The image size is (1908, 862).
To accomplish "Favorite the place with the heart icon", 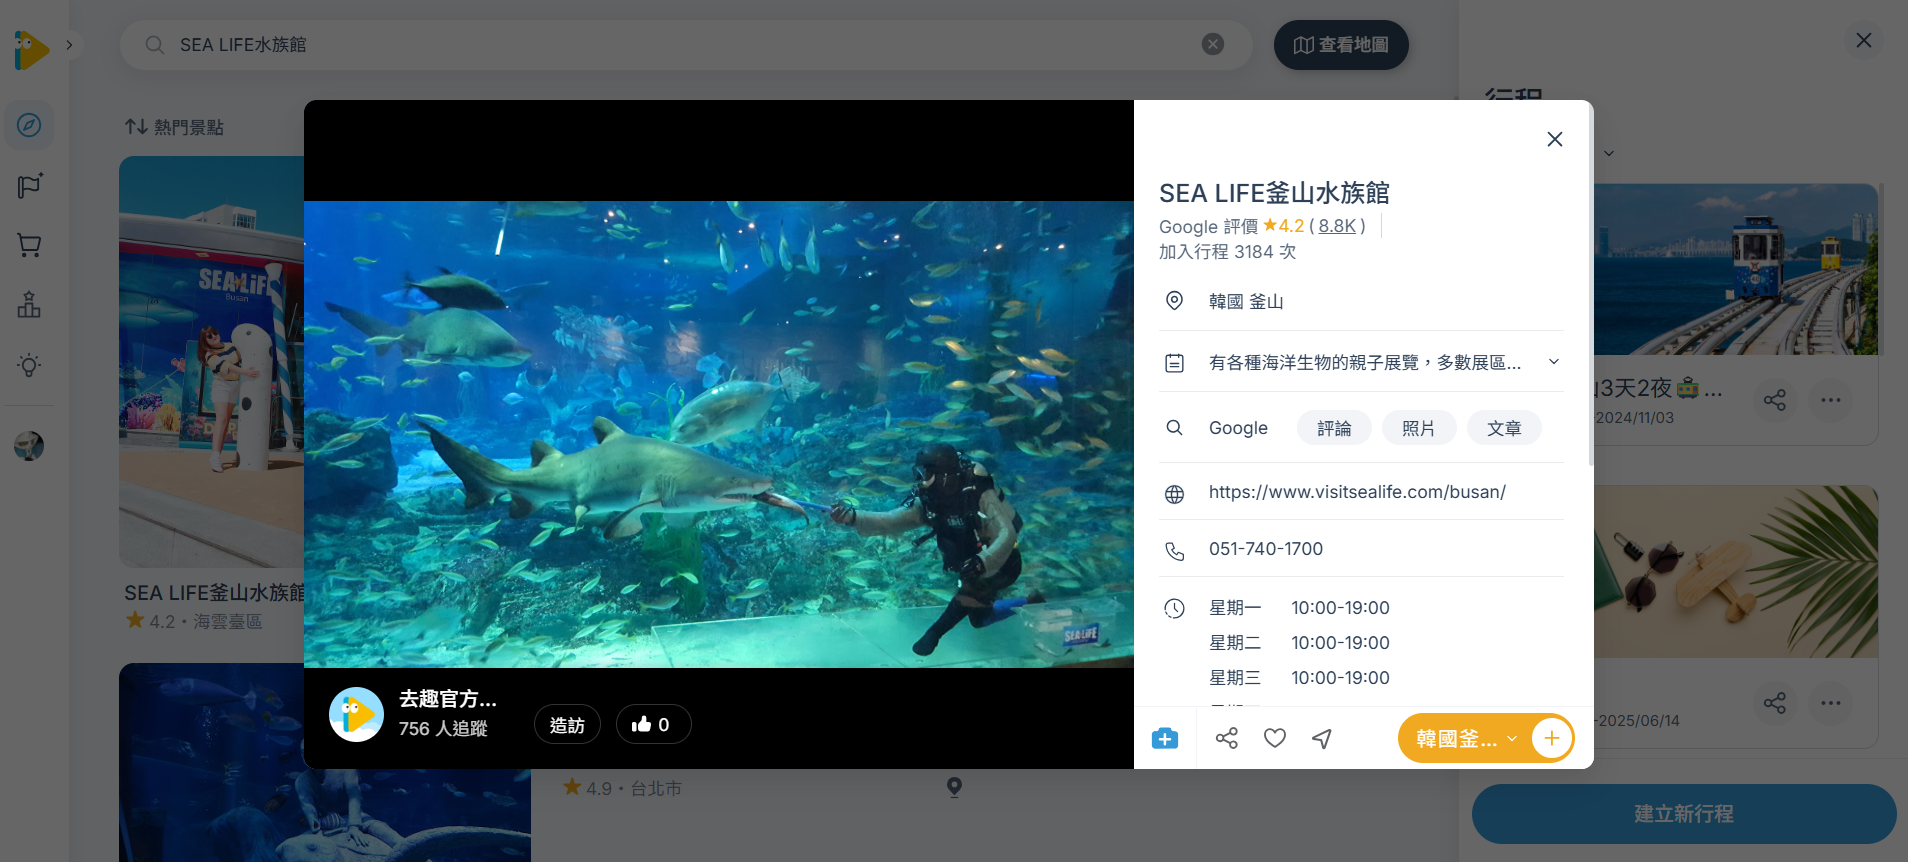I will tap(1275, 738).
